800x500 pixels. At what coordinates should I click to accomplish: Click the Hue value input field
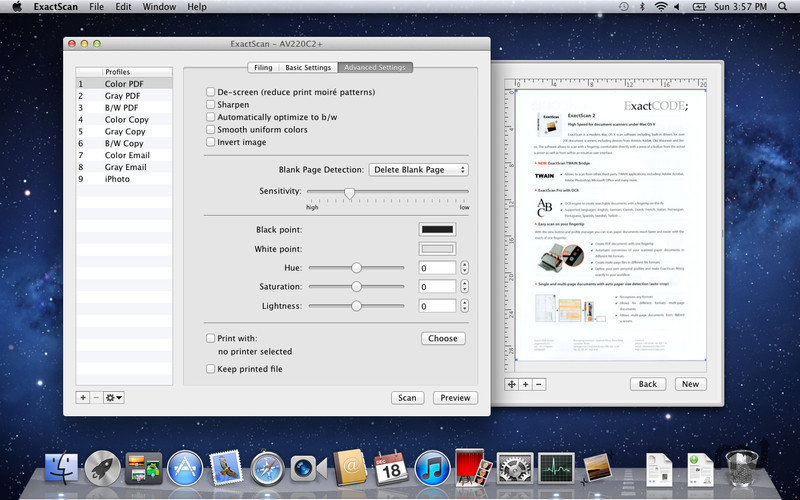pyautogui.click(x=437, y=268)
